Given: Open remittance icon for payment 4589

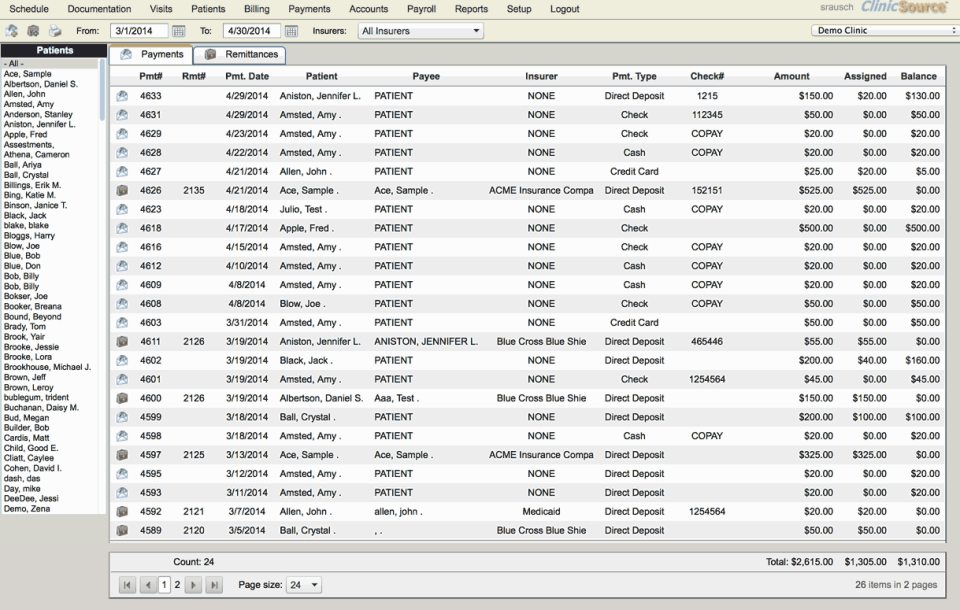Looking at the screenshot, I should (122, 530).
